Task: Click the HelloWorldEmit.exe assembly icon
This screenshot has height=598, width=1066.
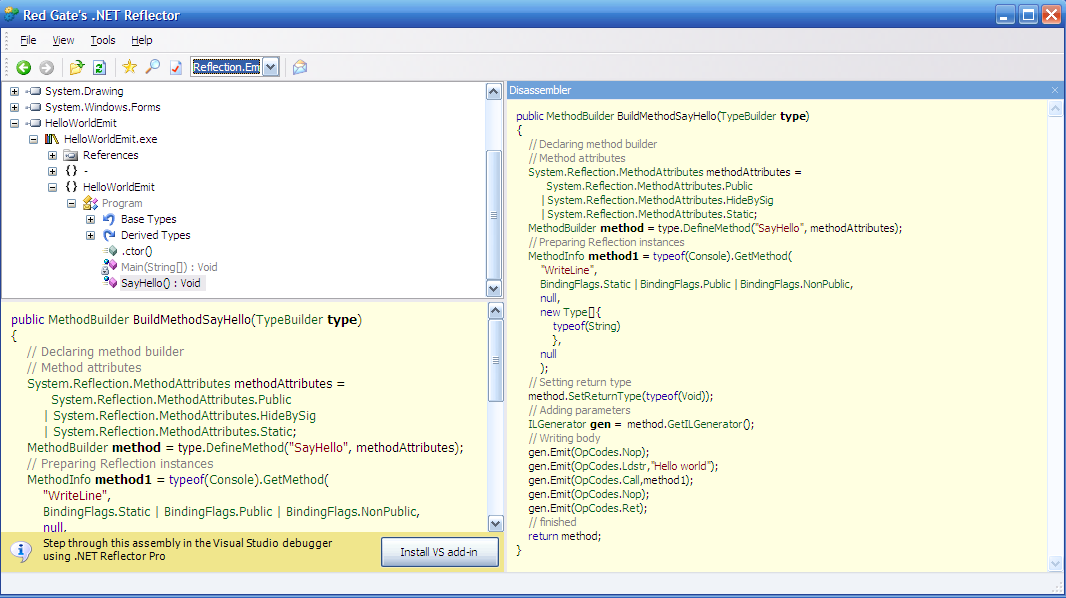Action: pos(52,139)
